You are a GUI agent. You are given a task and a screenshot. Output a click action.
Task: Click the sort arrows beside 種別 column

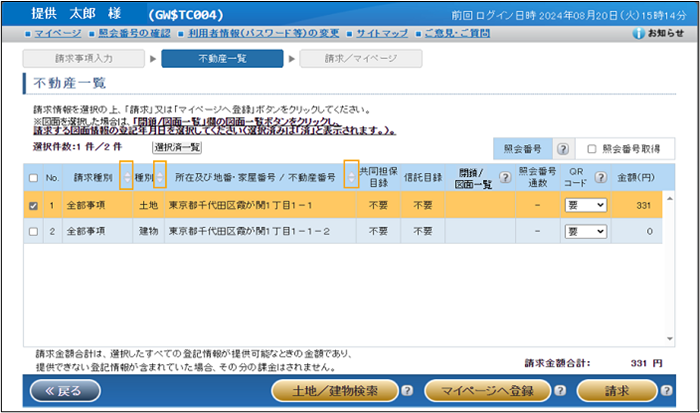tap(160, 177)
